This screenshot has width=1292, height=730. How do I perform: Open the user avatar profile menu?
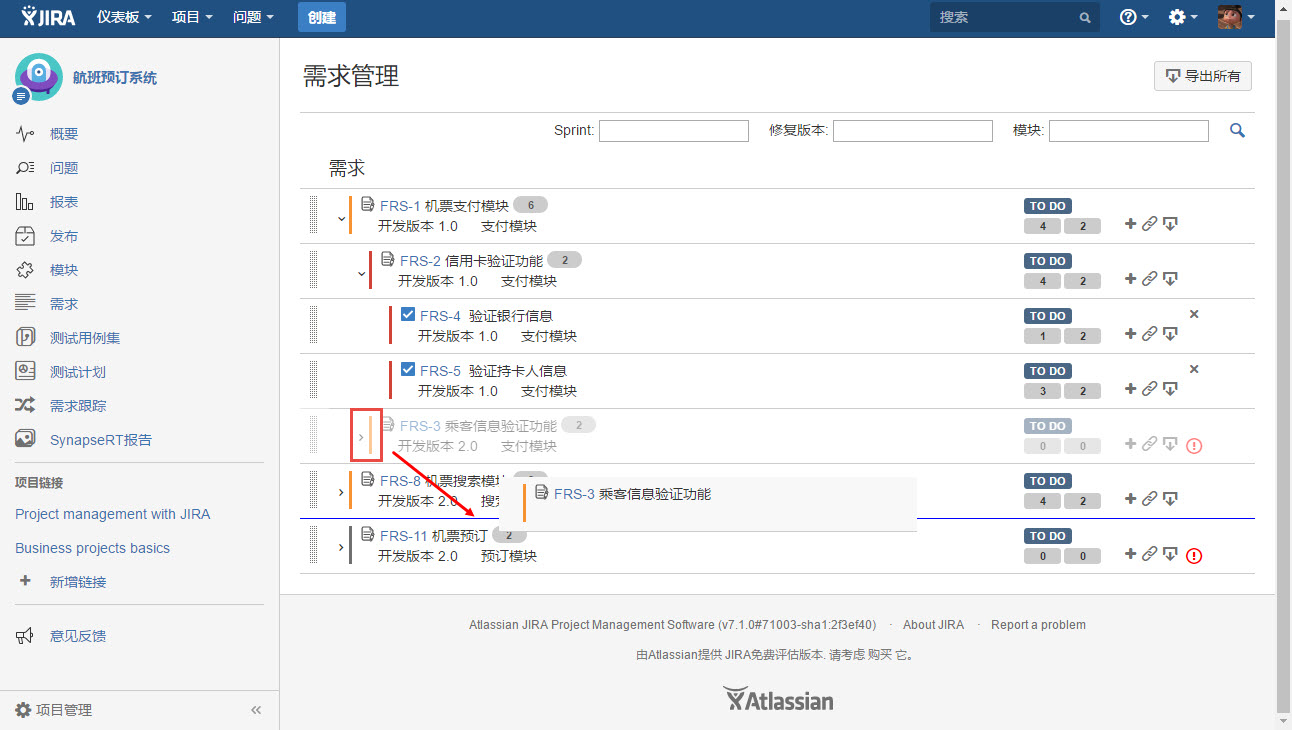[1236, 17]
